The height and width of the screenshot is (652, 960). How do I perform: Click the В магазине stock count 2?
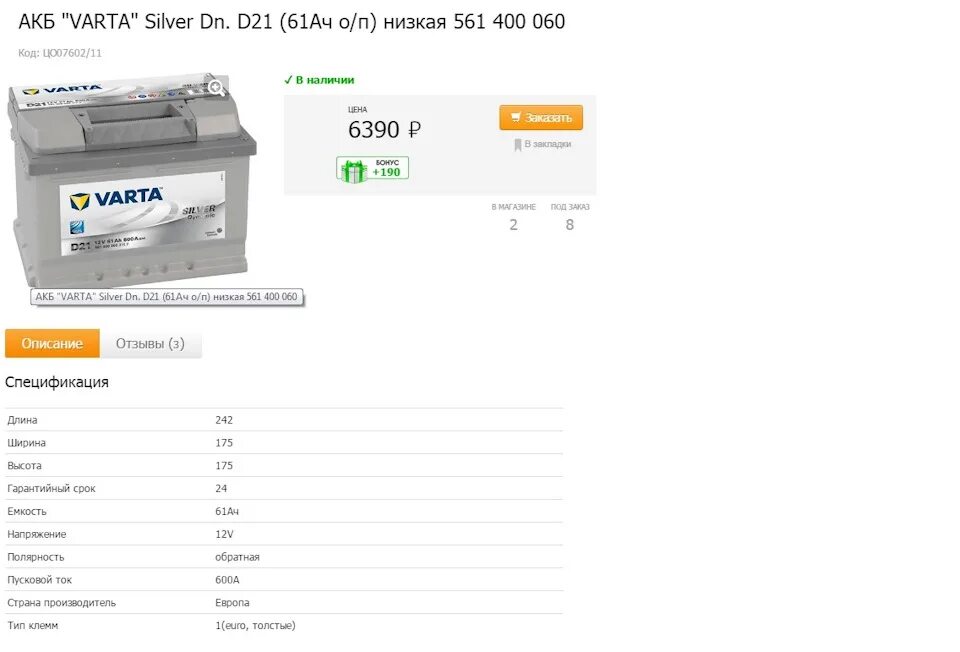[x=513, y=225]
